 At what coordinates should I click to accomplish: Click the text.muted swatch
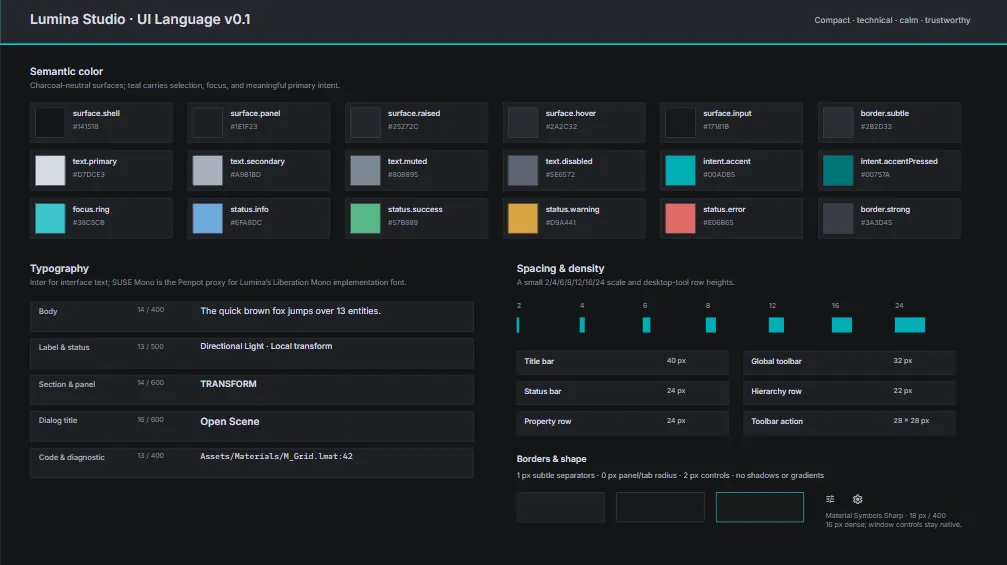coord(365,170)
